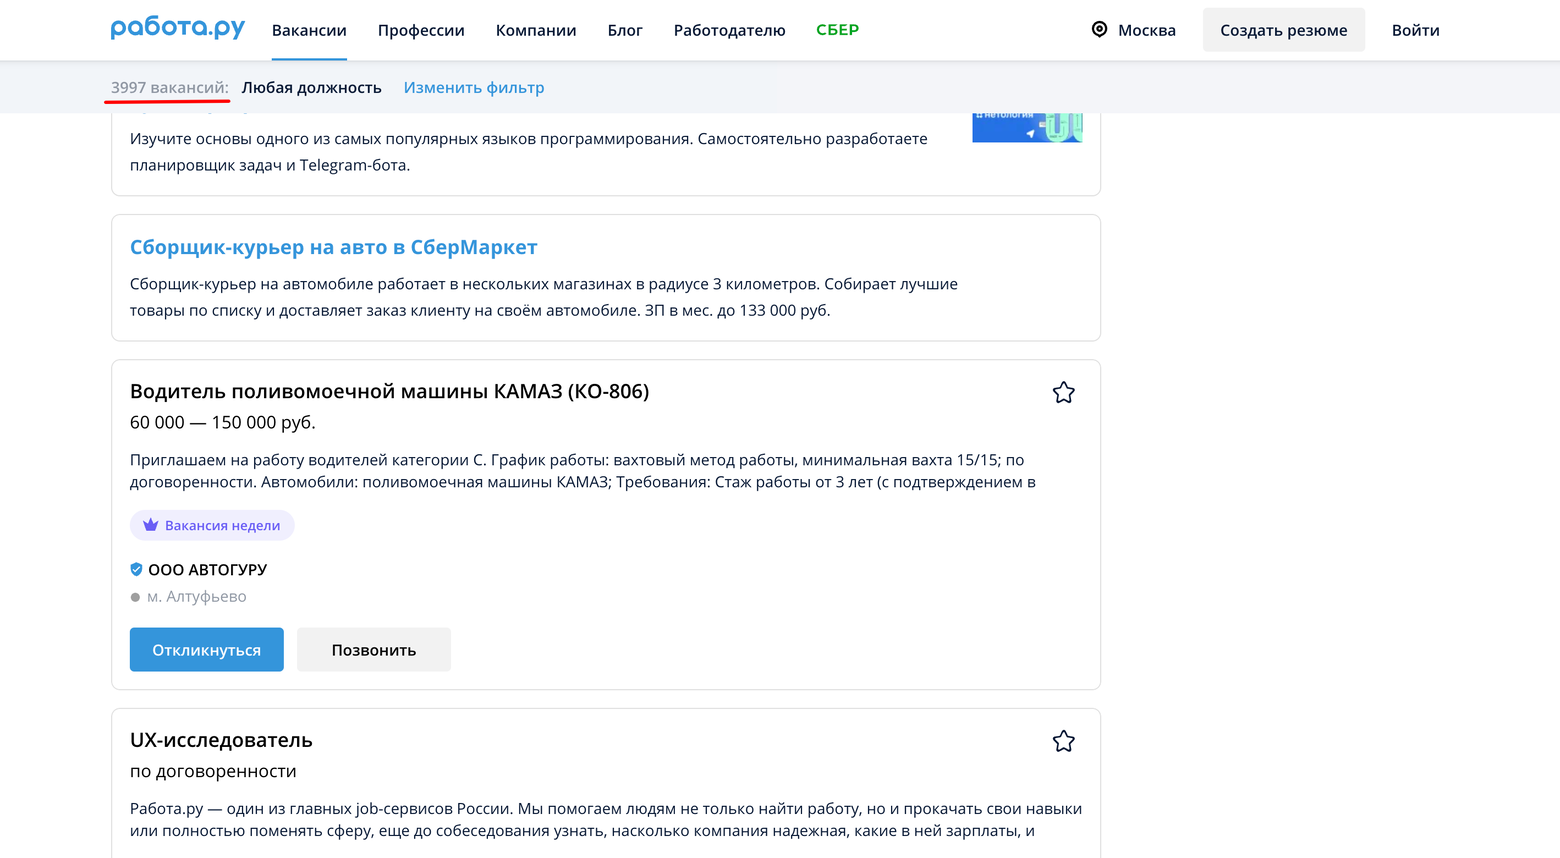Click the Любая должность filter text
The width and height of the screenshot is (1560, 858).
311,87
